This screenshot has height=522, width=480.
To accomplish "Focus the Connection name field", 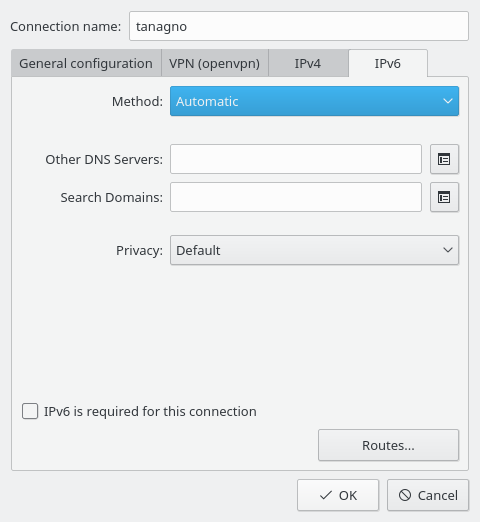I will pos(299,26).
